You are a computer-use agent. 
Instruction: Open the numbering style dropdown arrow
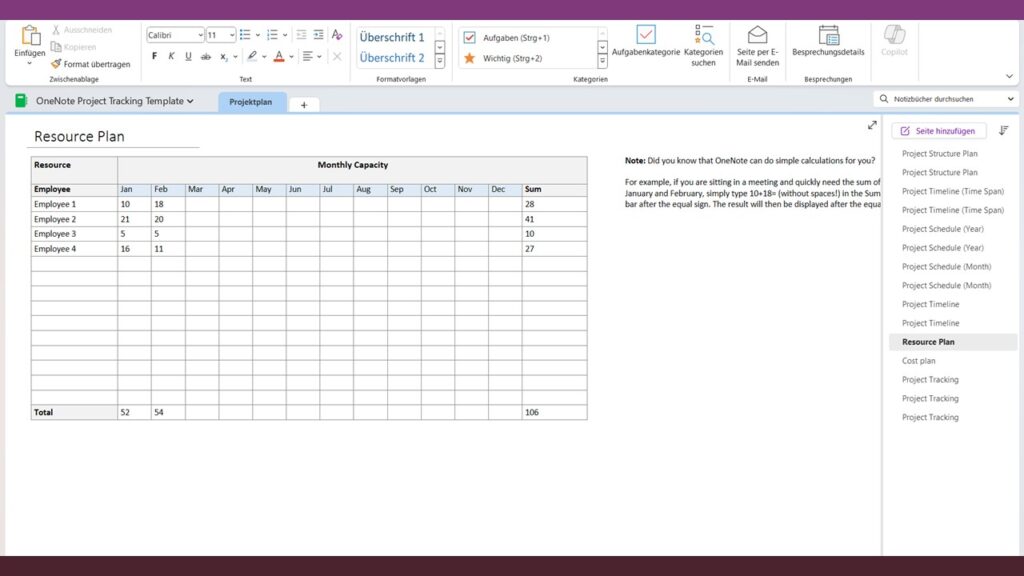pos(285,35)
